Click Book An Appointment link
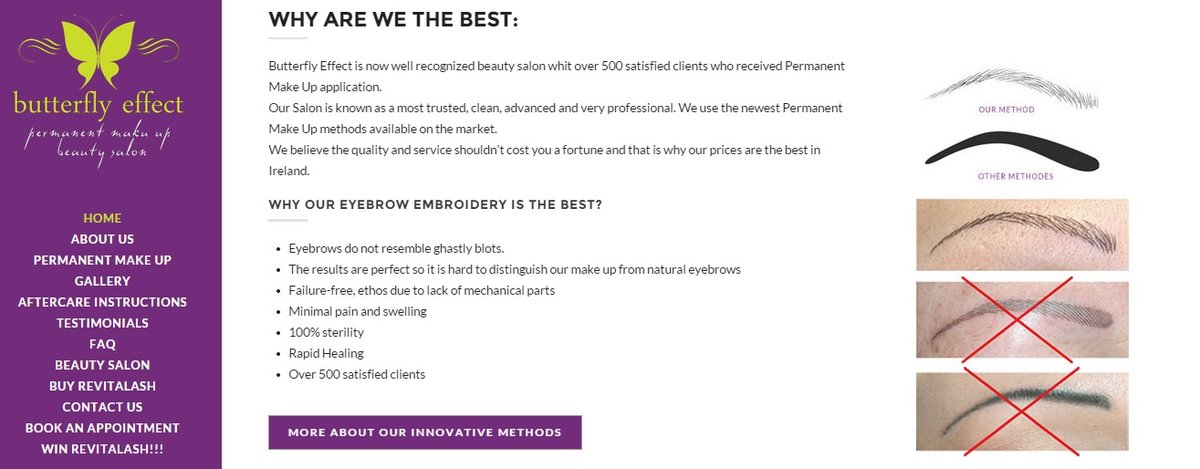Image resolution: width=1200 pixels, height=469 pixels. click(x=102, y=428)
